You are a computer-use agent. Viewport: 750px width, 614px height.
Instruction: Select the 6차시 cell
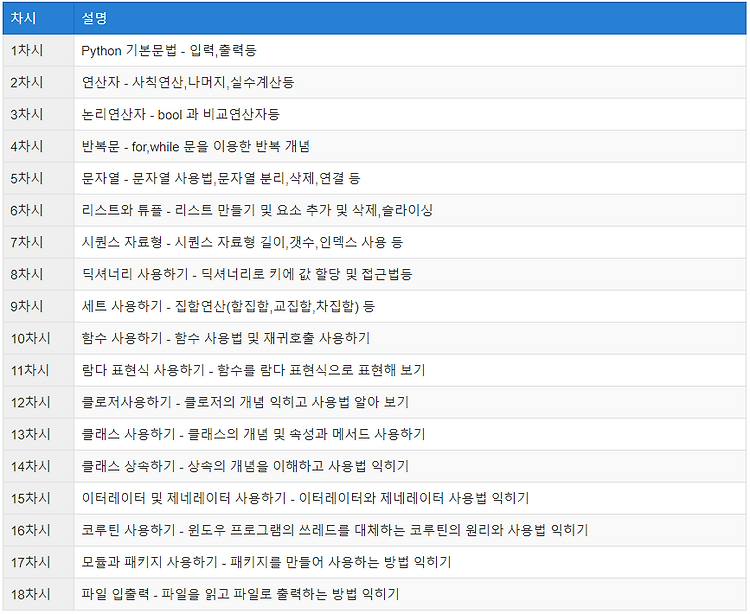point(38,210)
